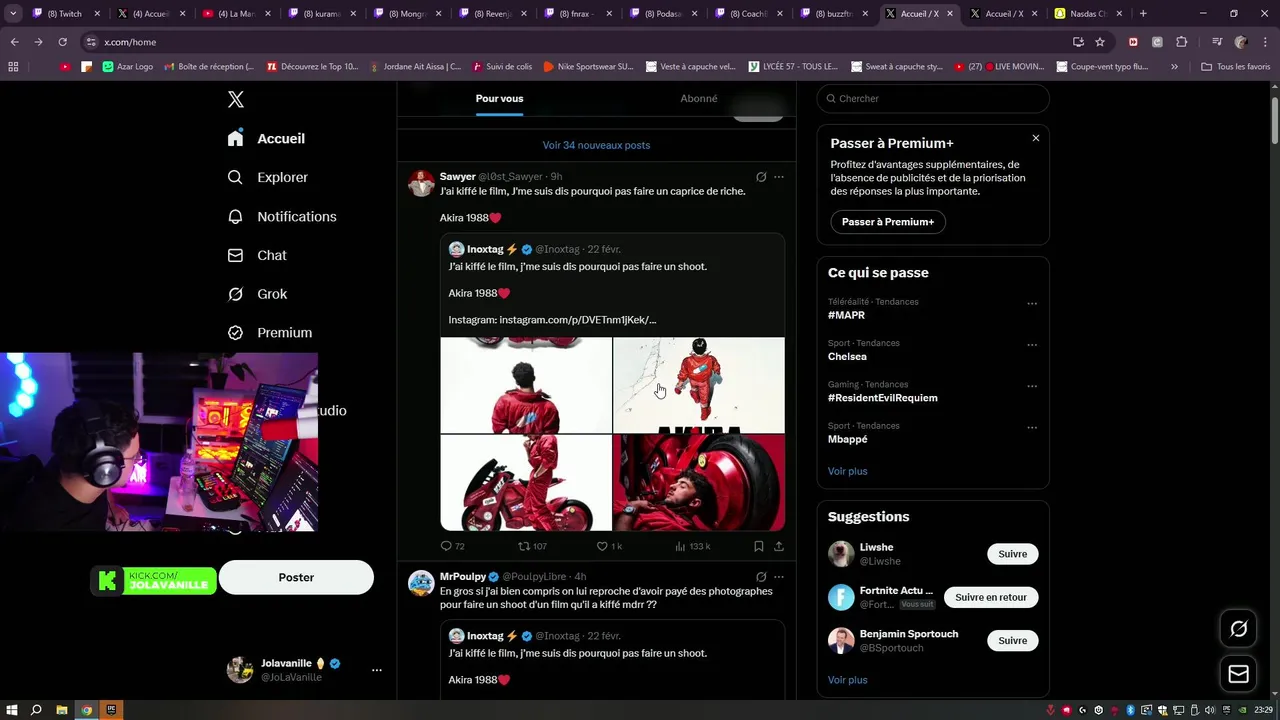Switch to Pour vous tab
The image size is (1280, 720).
(499, 98)
